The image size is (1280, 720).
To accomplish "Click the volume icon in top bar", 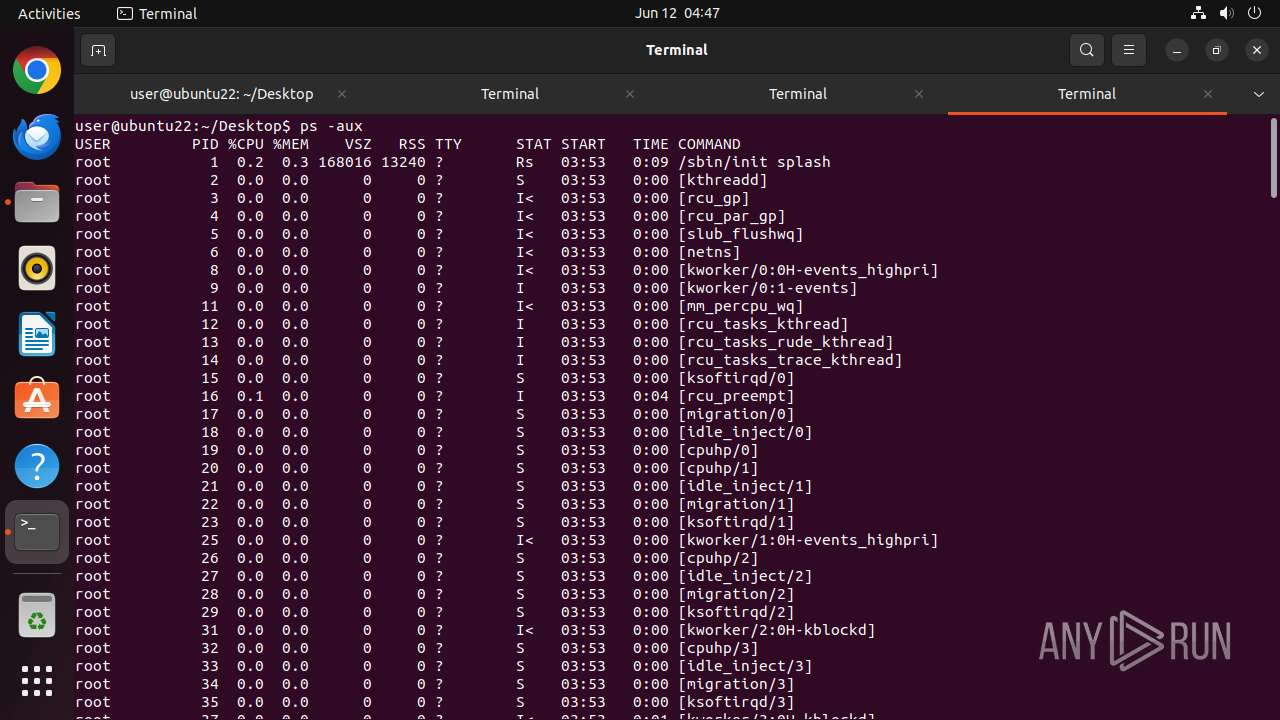I will tap(1226, 13).
